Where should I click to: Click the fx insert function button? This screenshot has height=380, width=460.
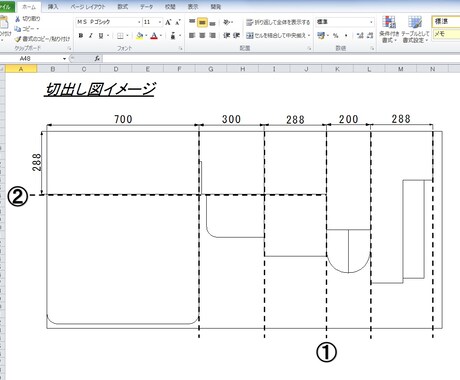pos(97,59)
